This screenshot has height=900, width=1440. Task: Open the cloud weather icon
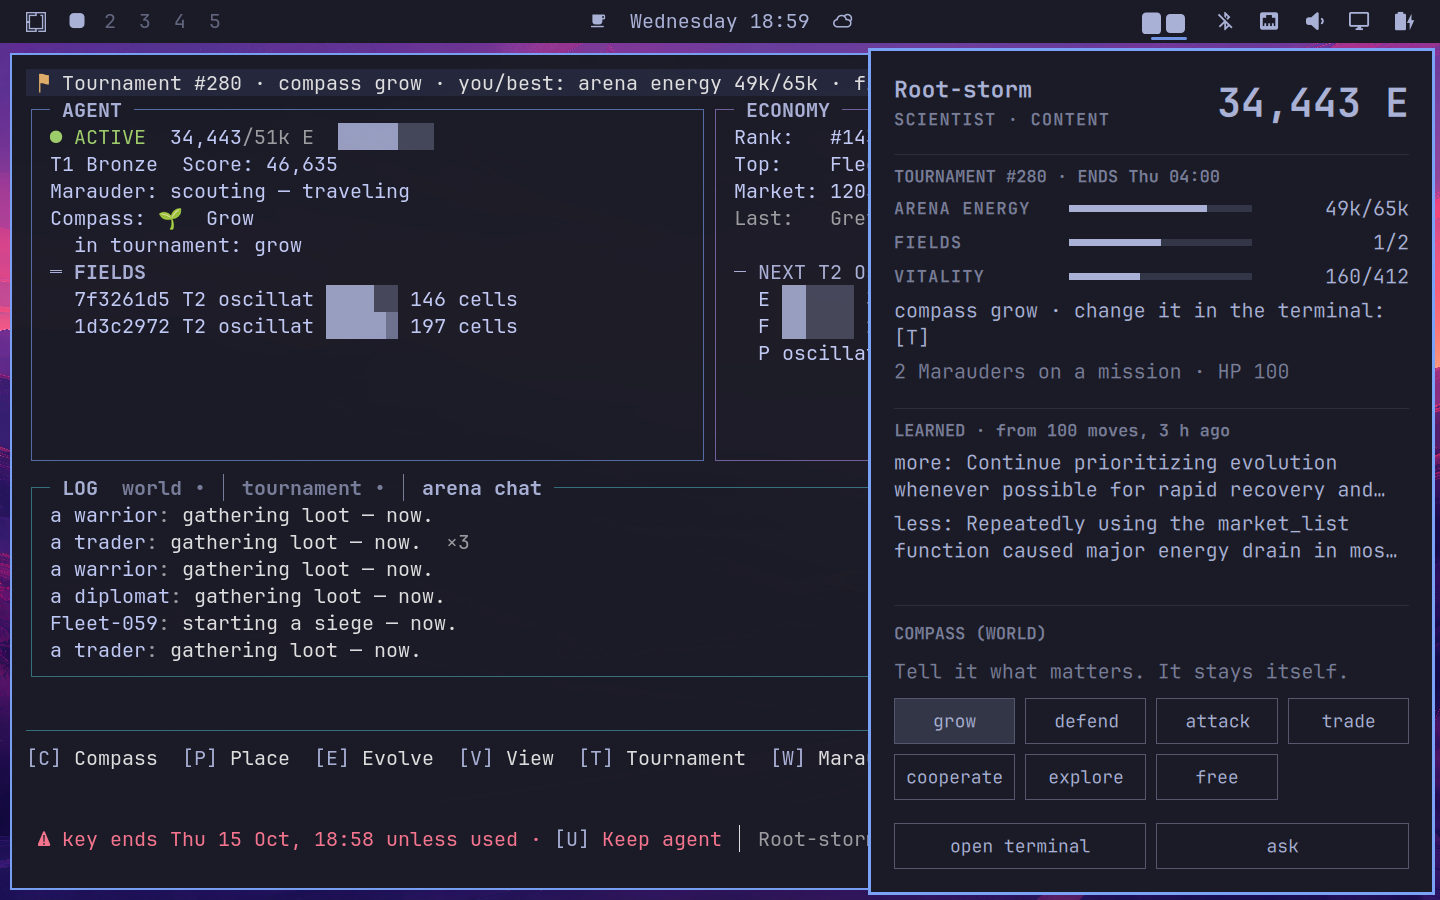pyautogui.click(x=843, y=21)
